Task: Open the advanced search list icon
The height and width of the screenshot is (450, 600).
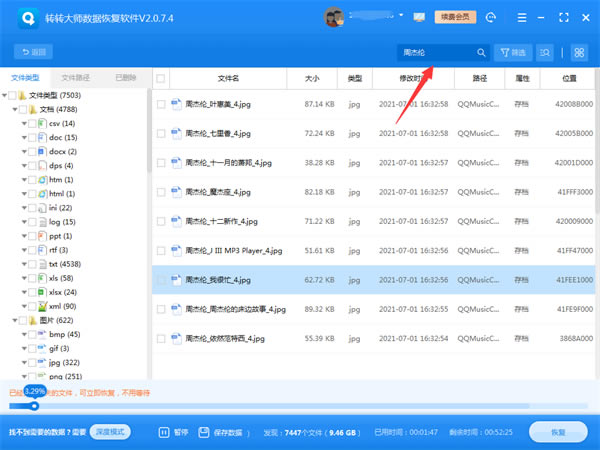Action: [x=545, y=52]
